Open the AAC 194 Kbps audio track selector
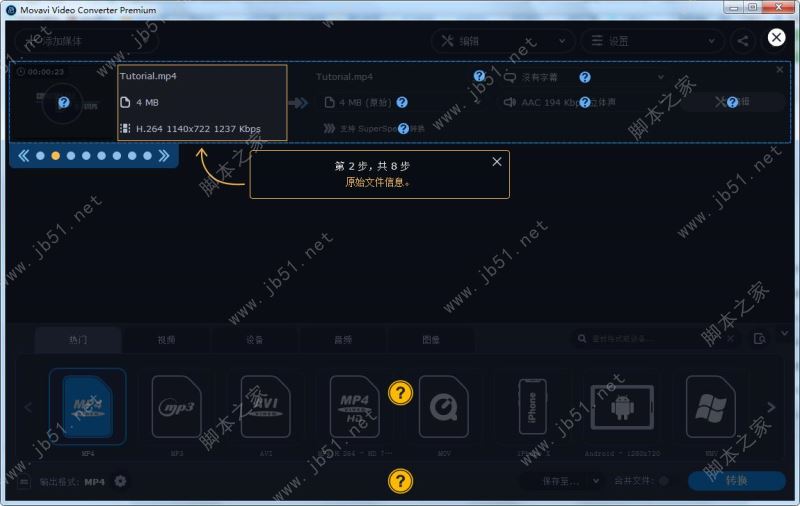The width and height of the screenshot is (800, 506). point(584,103)
